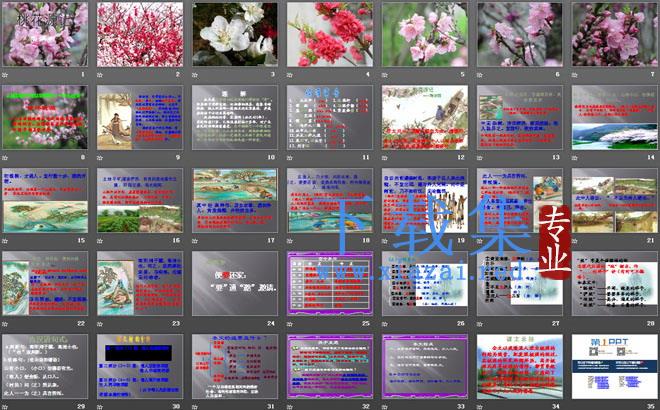
Task: Select slide 6 thumbnail
Action: point(519,35)
